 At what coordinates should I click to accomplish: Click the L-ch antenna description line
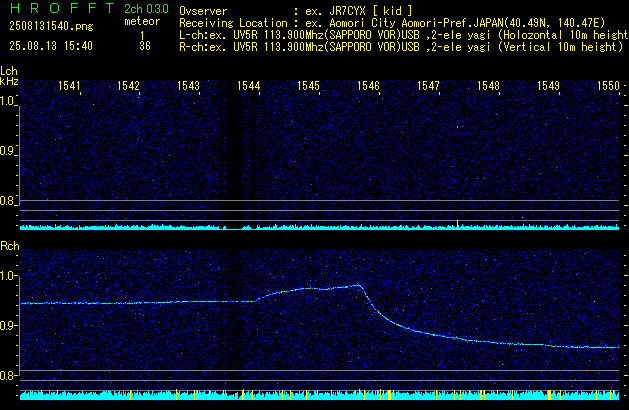click(404, 35)
